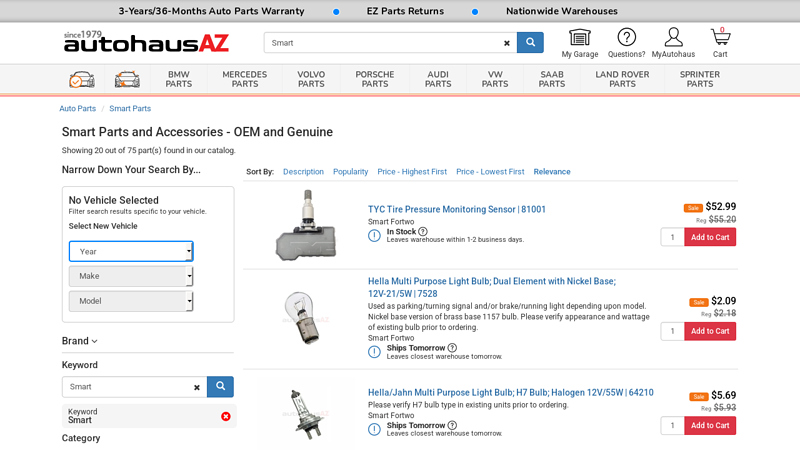Image resolution: width=800 pixels, height=450 pixels.
Task: Open the MyAutohaus account icon
Action: click(x=673, y=43)
